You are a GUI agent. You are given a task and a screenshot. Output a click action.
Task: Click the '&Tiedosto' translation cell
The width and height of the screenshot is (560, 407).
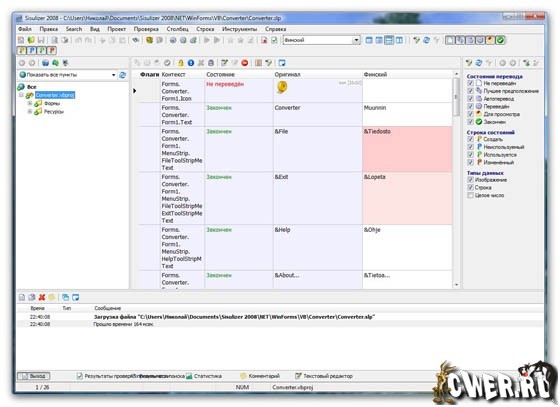407,149
